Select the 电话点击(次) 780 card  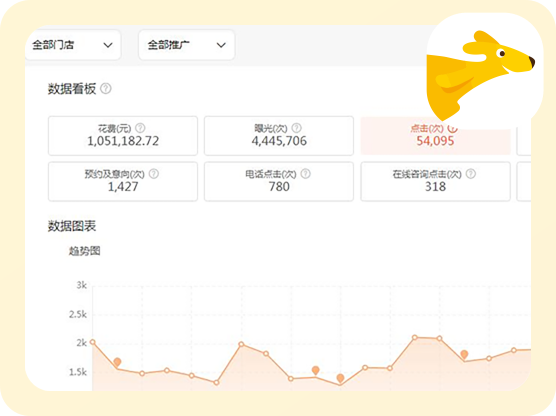pos(279,181)
